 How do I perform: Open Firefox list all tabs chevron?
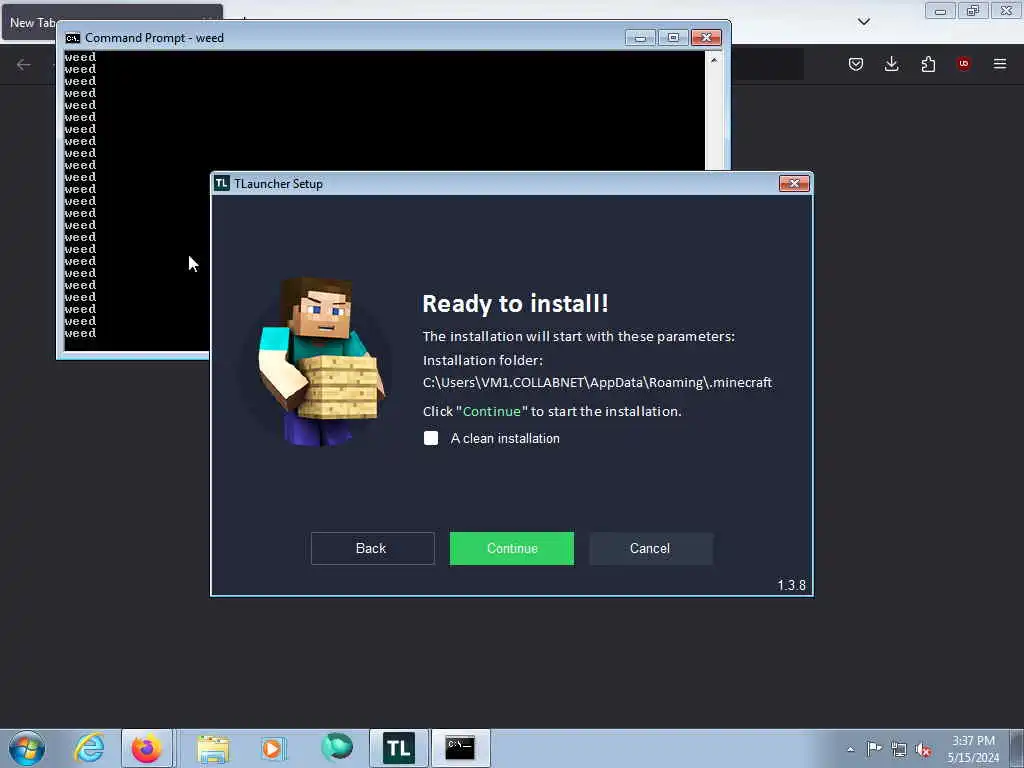tap(863, 22)
